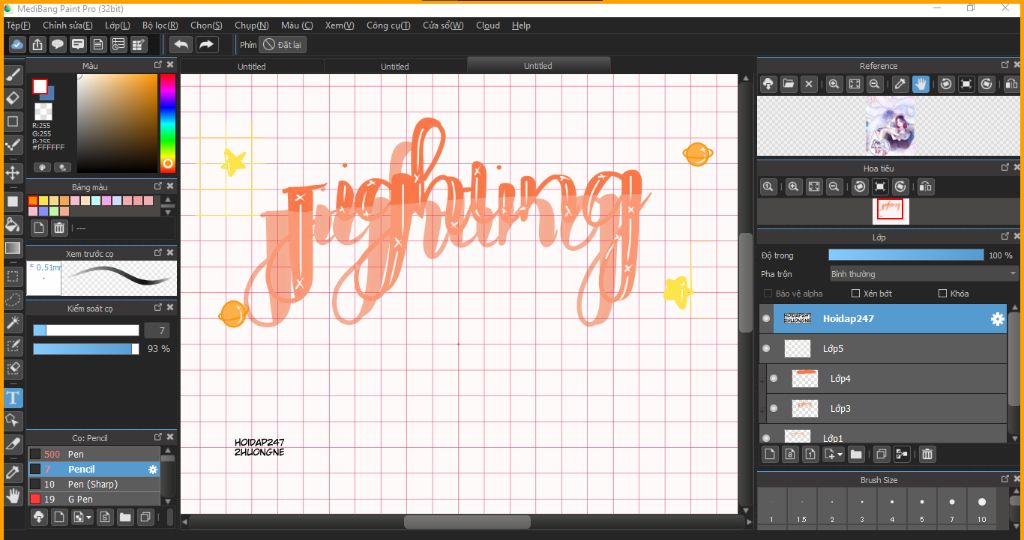Select the Gradient tool
The image size is (1024, 540).
click(x=13, y=248)
